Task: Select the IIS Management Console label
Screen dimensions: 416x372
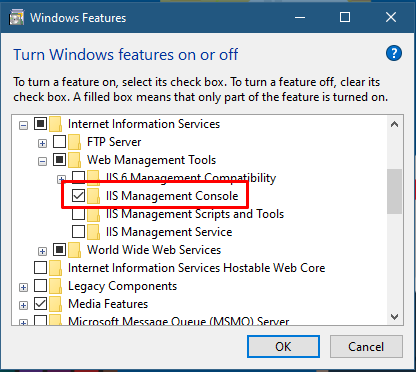Action: [x=172, y=196]
